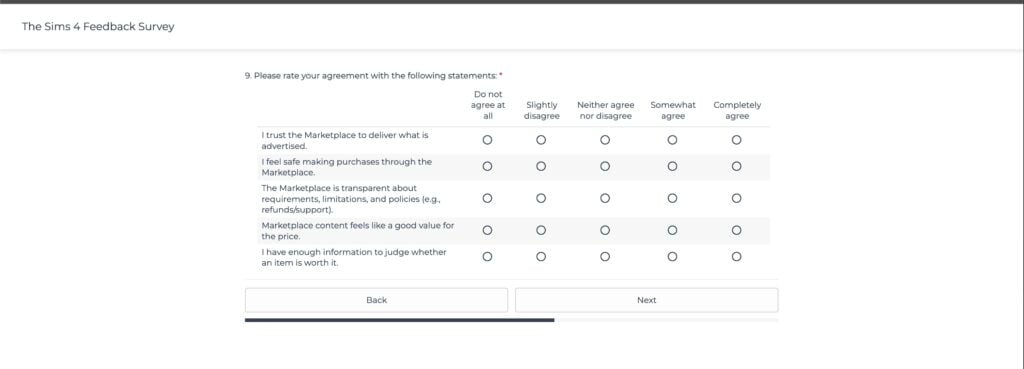Select 'Do not agree at all' for enough information
This screenshot has width=1024, height=369.
click(487, 257)
